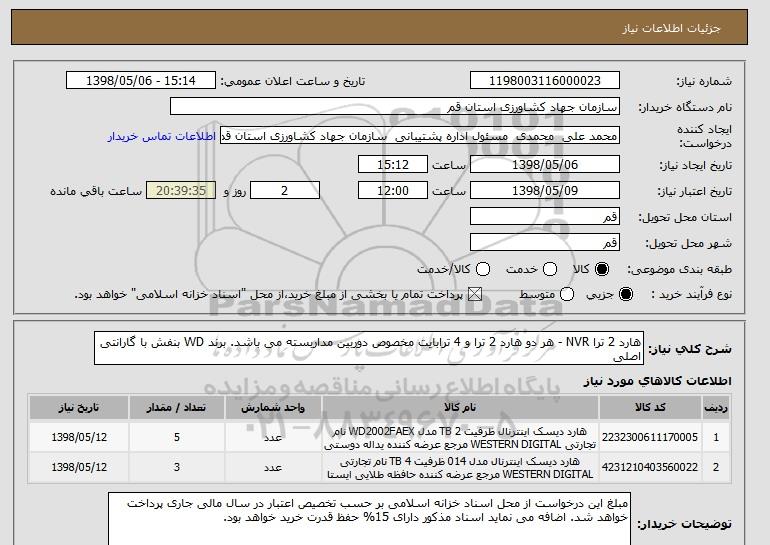Click the توضیحات خریدار label

click(685, 524)
